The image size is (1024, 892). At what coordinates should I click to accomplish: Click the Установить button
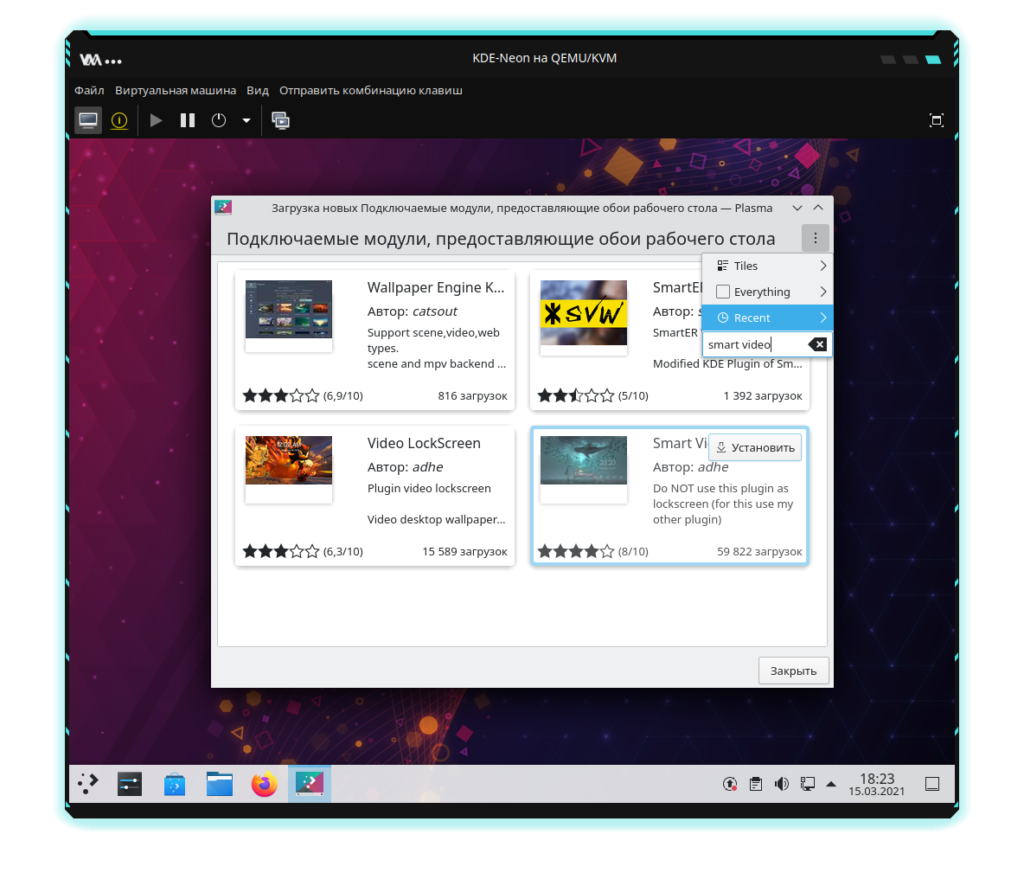pyautogui.click(x=755, y=448)
